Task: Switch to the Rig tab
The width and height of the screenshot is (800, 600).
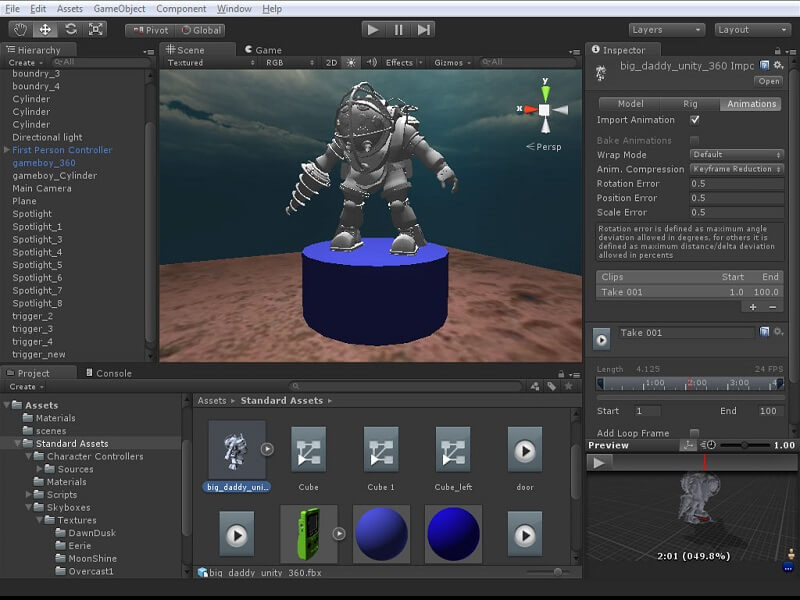Action: (x=690, y=104)
